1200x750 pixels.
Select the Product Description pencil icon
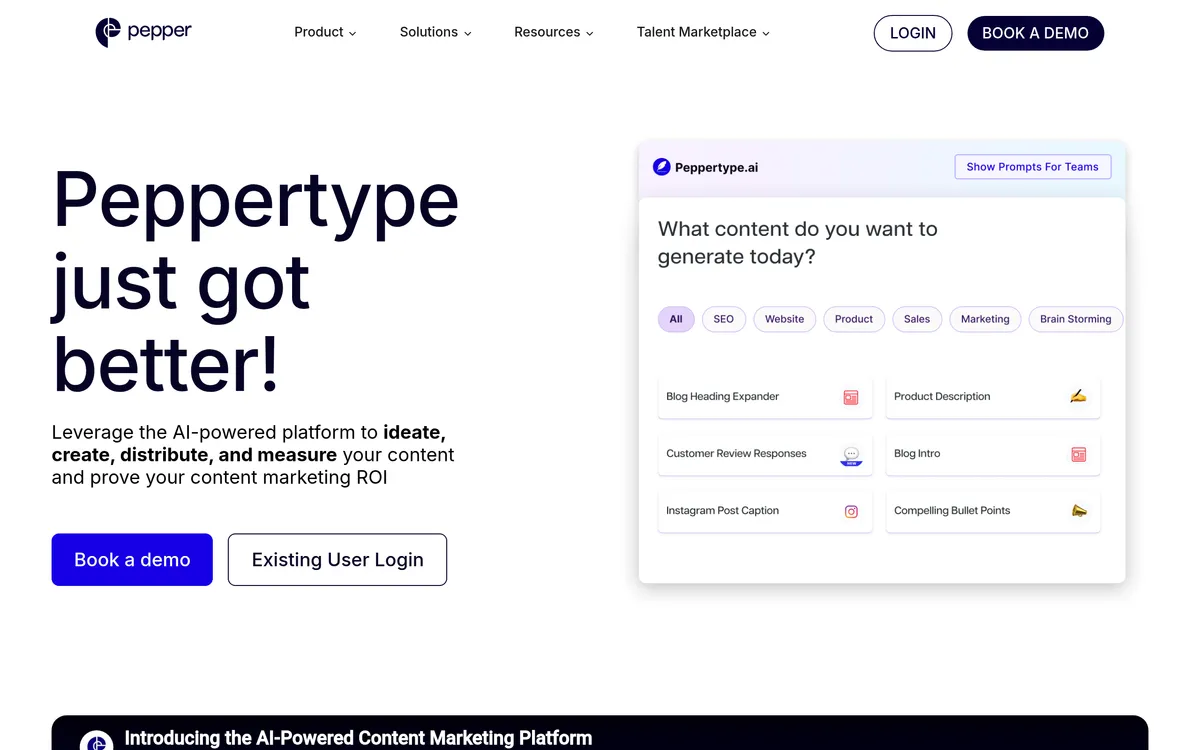1078,395
